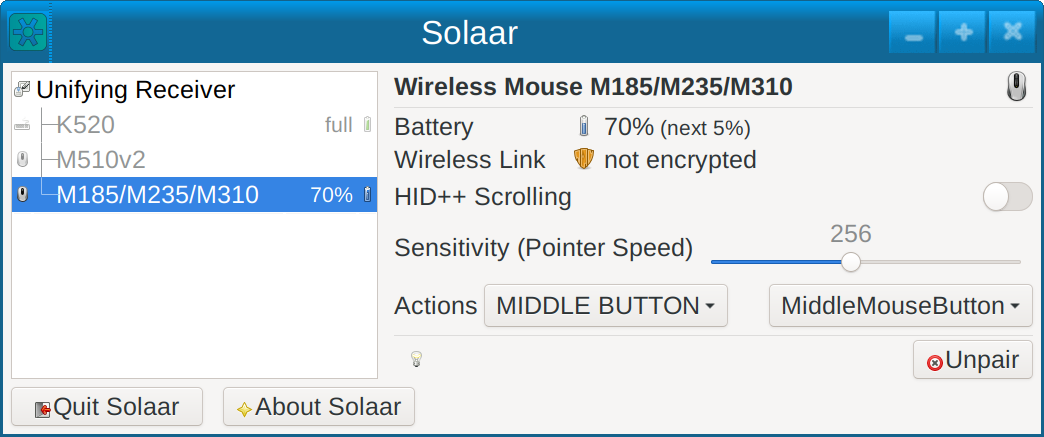
Task: Select the K520 keyboard device
Action: click(x=86, y=125)
